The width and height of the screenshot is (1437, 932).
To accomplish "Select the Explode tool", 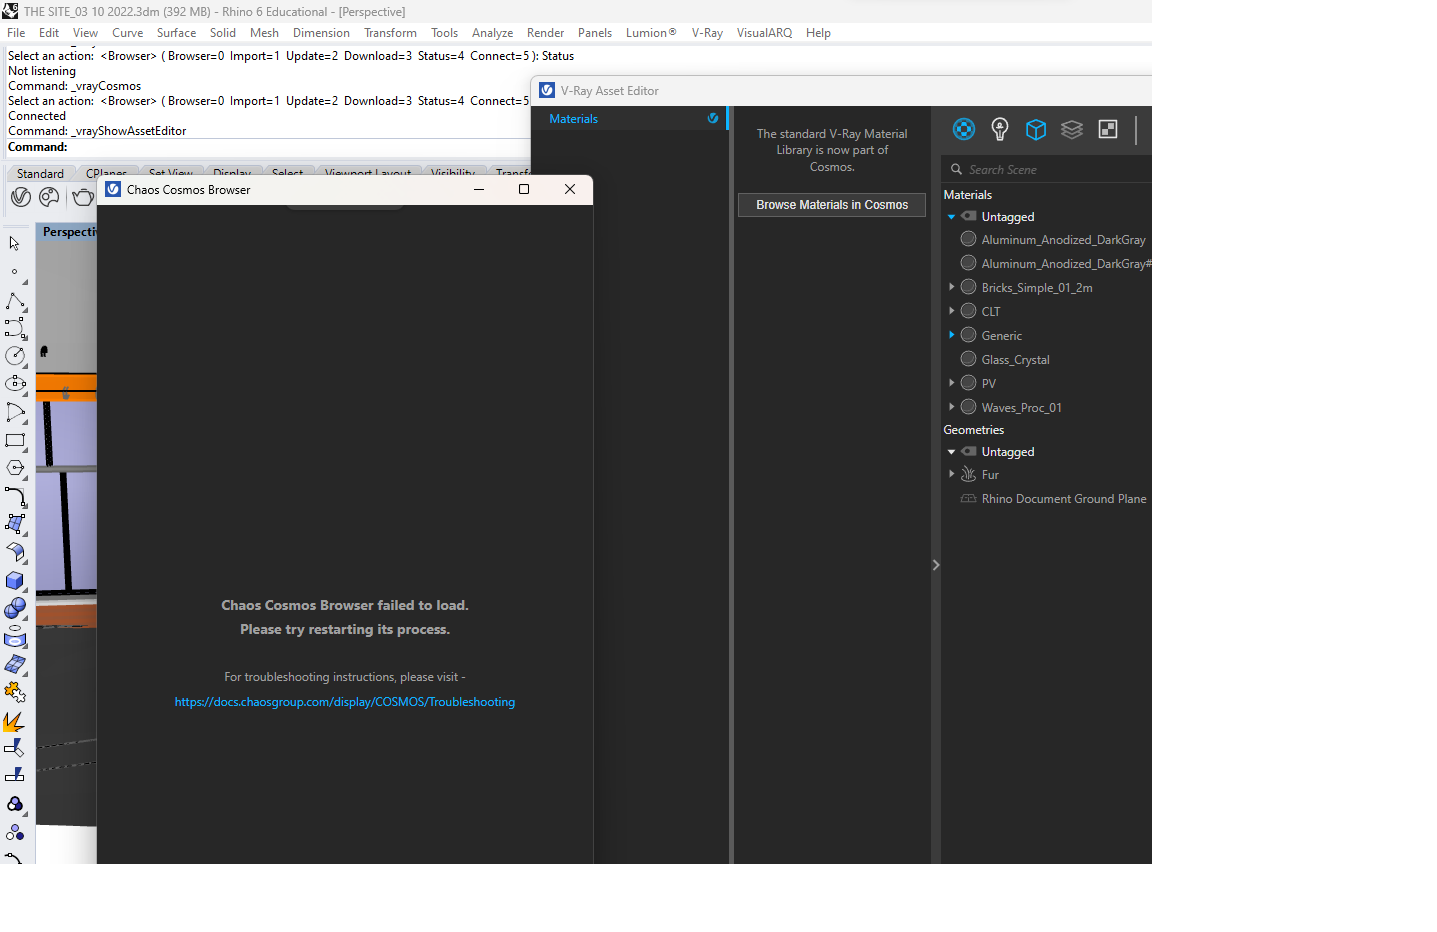I will click(x=15, y=721).
